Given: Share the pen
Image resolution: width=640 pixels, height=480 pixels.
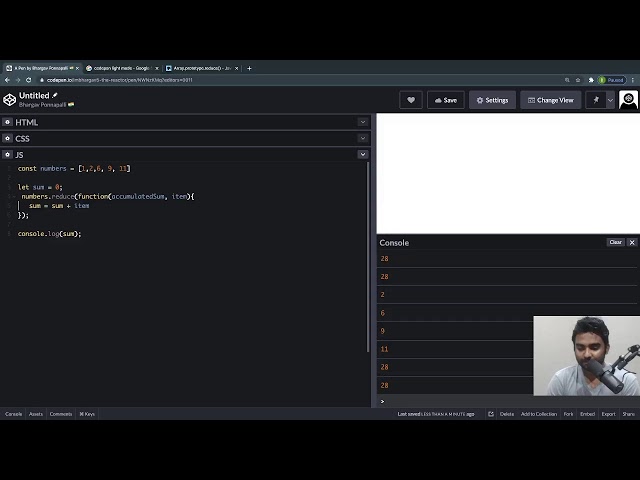Looking at the screenshot, I should click(x=629, y=414).
